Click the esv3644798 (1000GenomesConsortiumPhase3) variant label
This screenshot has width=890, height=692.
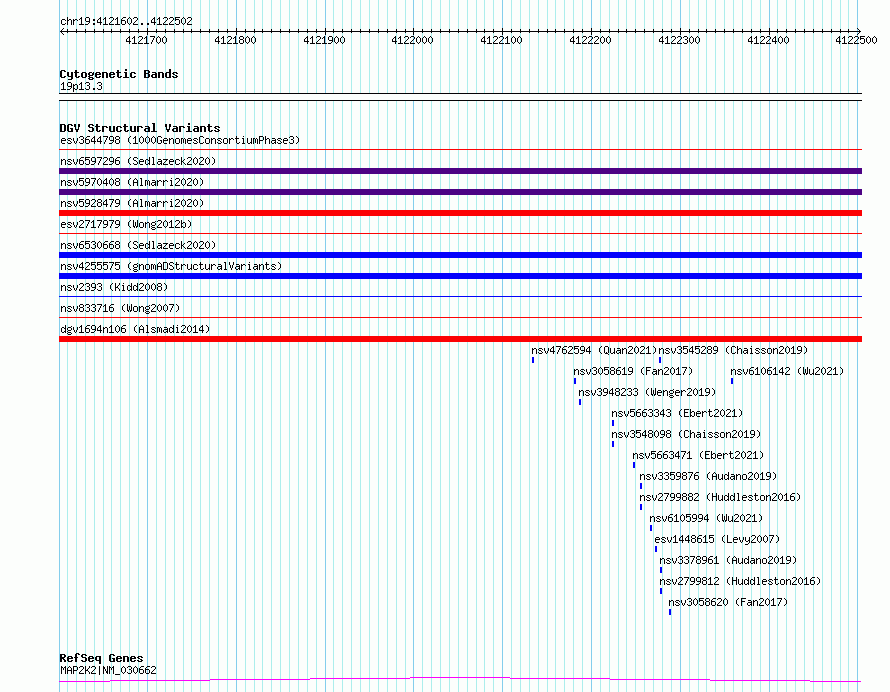pos(180,140)
